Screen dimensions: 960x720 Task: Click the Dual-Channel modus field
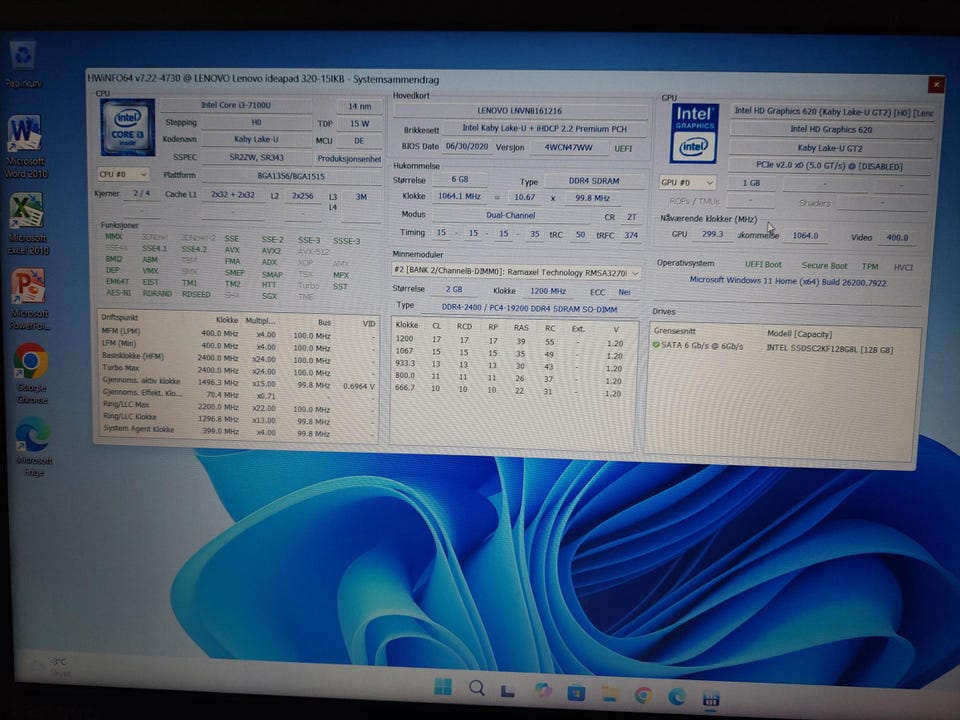[x=511, y=216]
